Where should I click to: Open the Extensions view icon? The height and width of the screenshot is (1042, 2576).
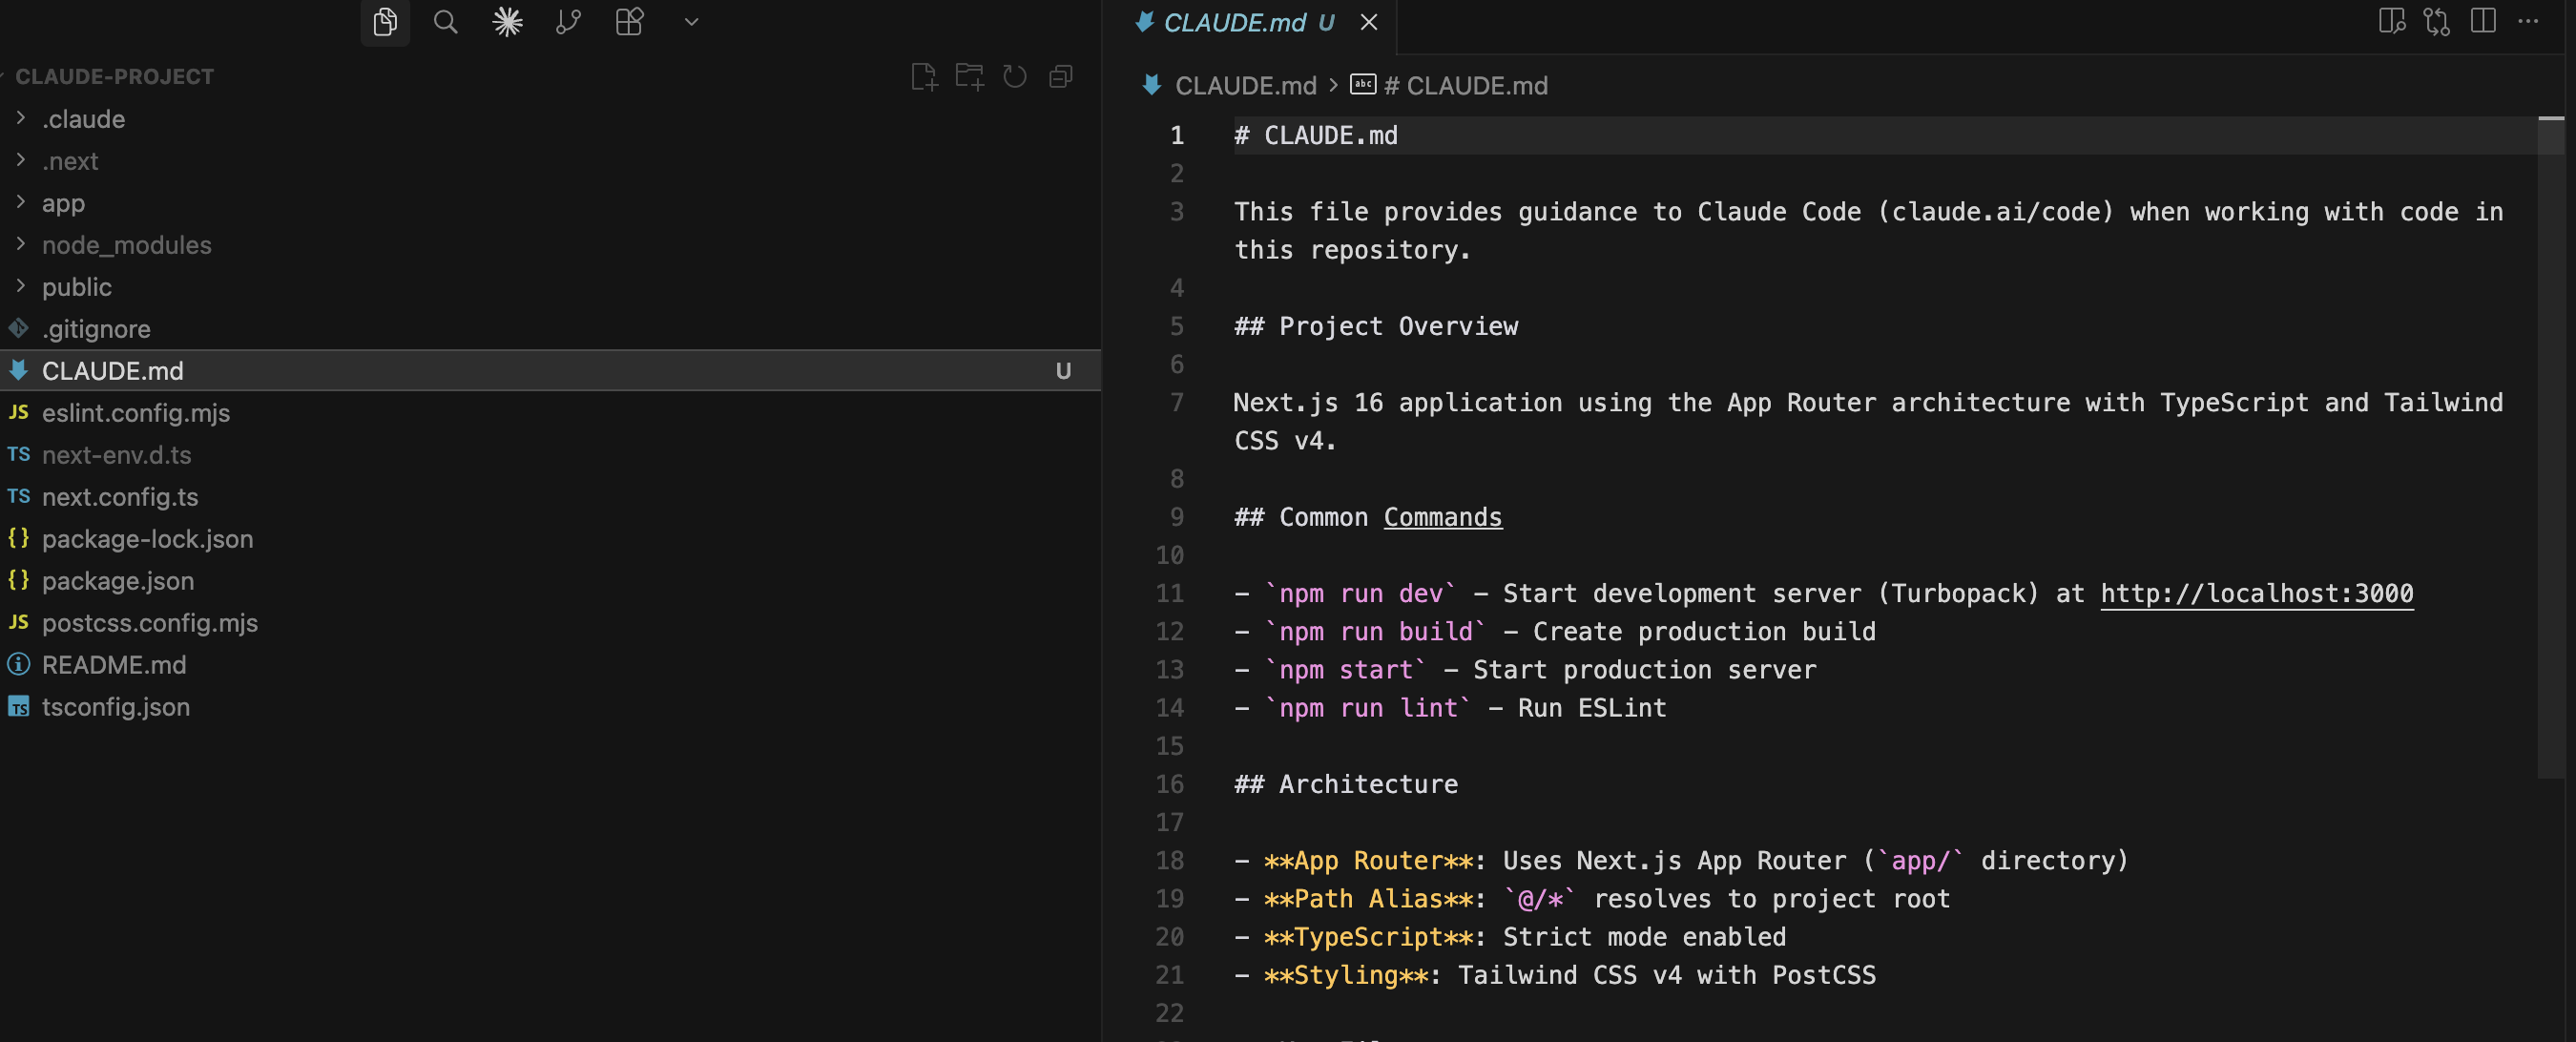tap(629, 22)
